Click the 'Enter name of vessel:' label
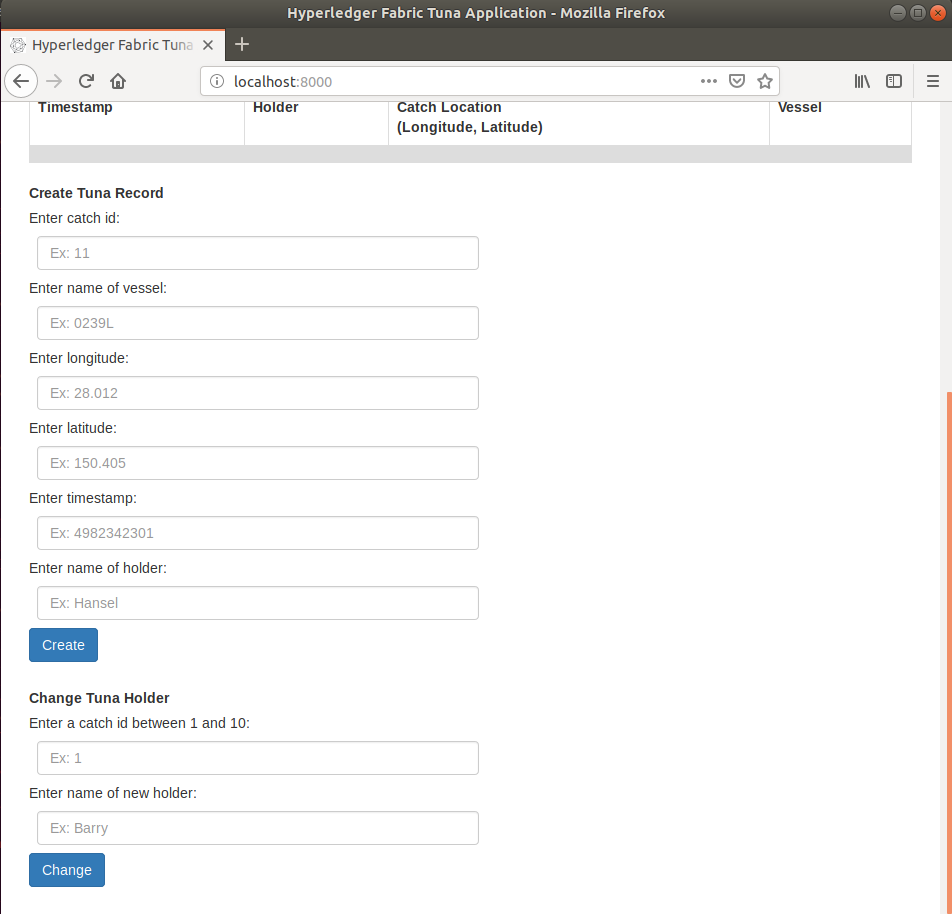Image resolution: width=952 pixels, height=914 pixels. tap(98, 288)
